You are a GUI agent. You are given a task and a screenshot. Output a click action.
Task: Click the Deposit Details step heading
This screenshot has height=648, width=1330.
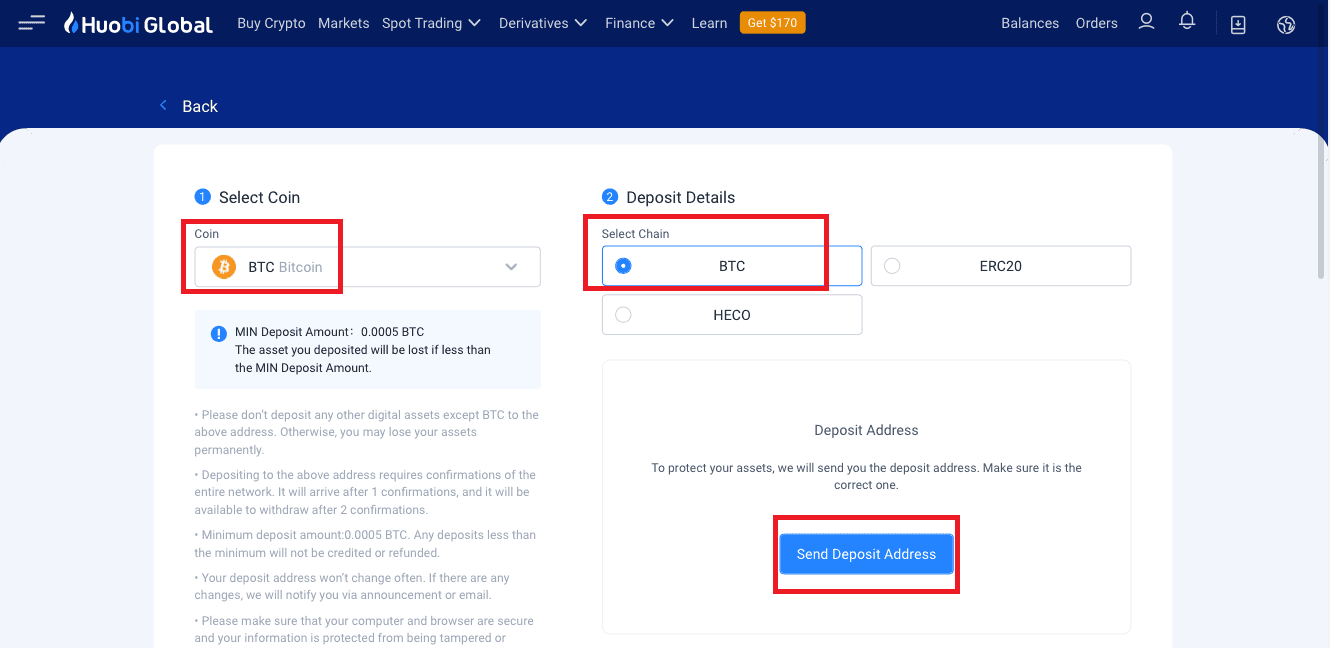pos(680,197)
